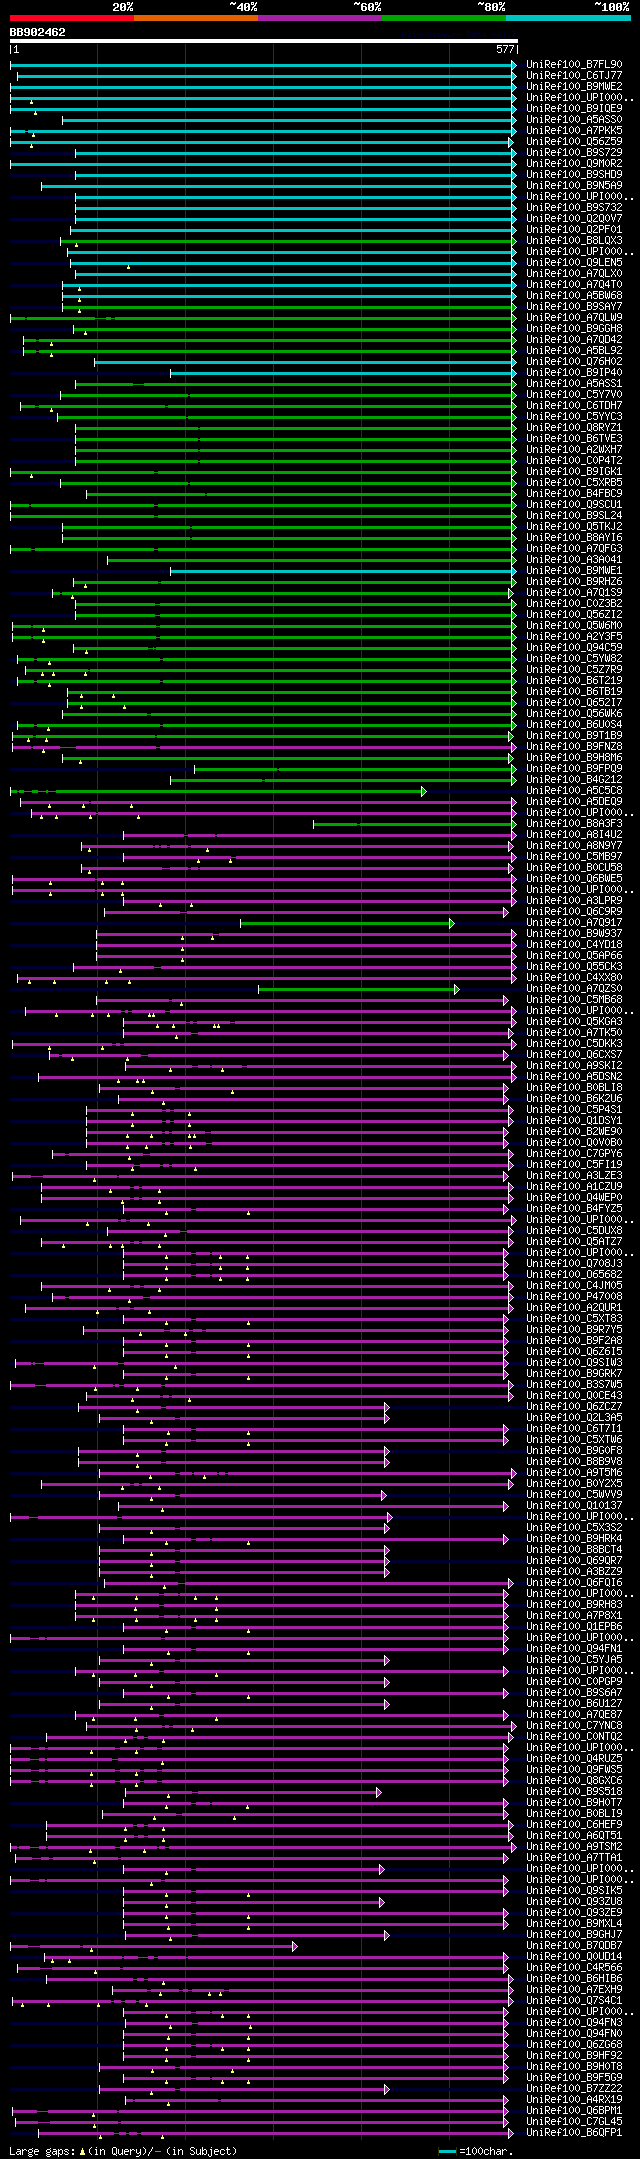The height and width of the screenshot is (2159, 640).
Task: Open hit UniRef100_A7Q917
Action: (x=574, y=922)
